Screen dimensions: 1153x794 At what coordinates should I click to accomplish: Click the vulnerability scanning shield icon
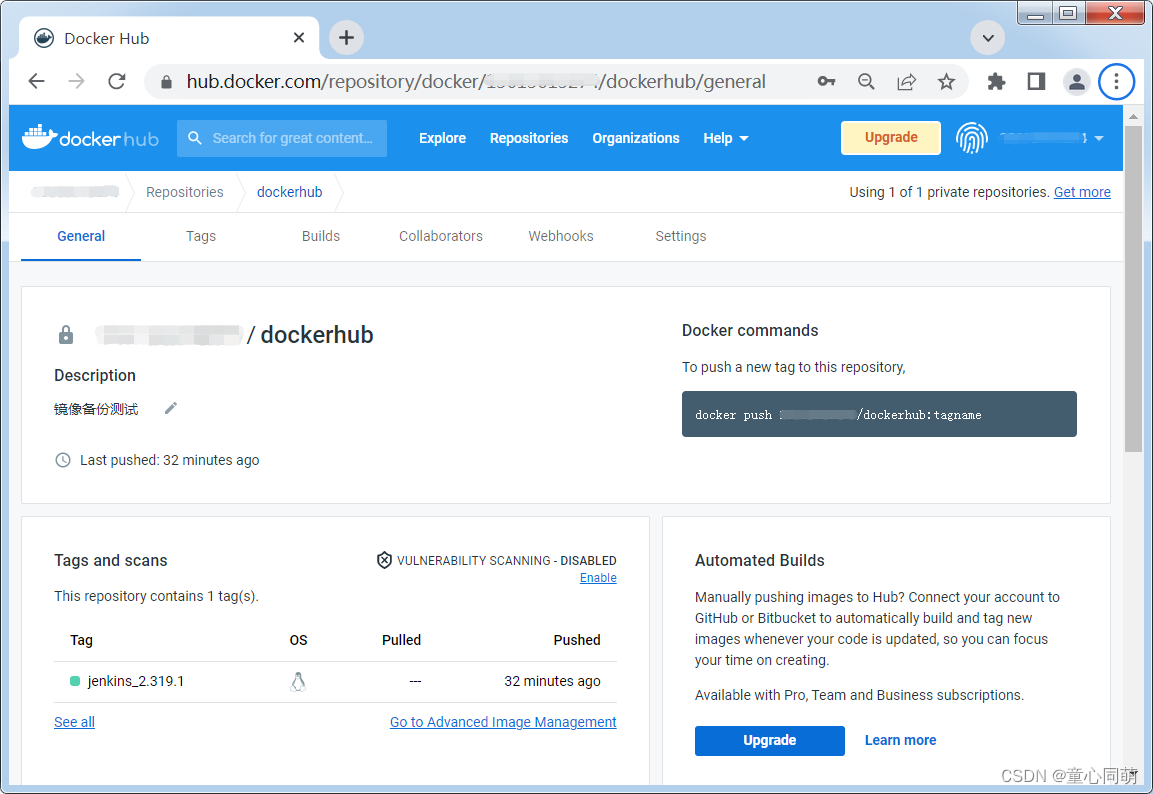384,560
